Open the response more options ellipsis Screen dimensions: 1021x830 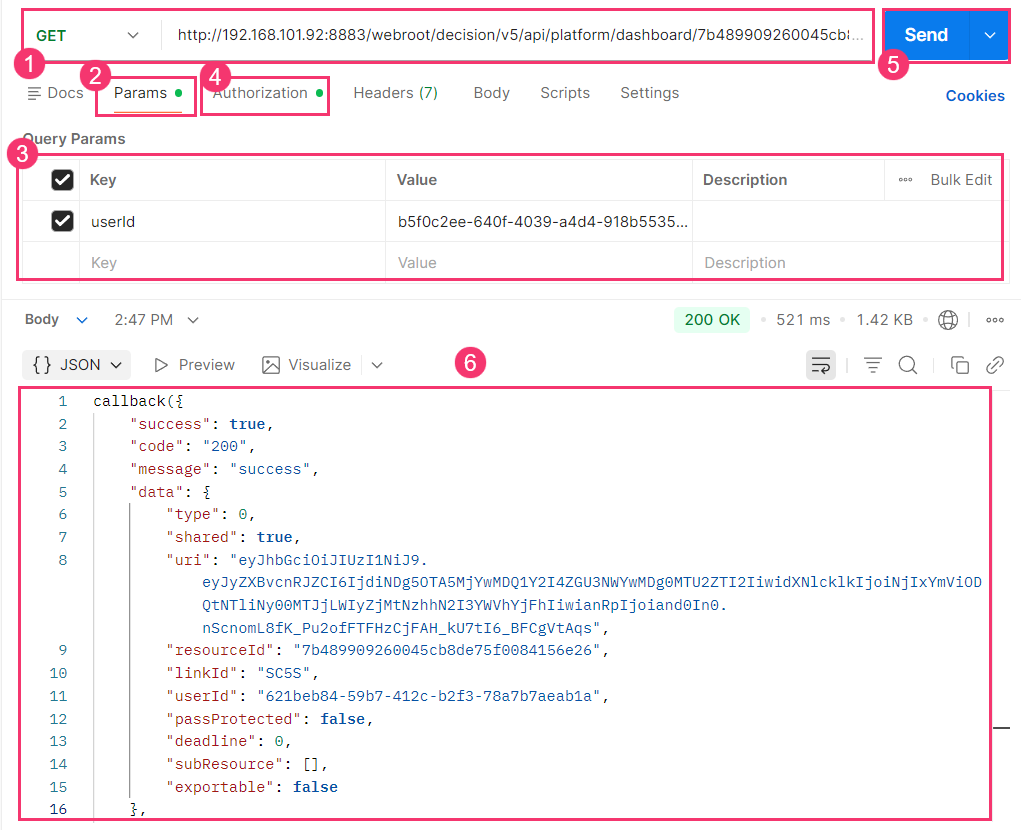tap(994, 320)
